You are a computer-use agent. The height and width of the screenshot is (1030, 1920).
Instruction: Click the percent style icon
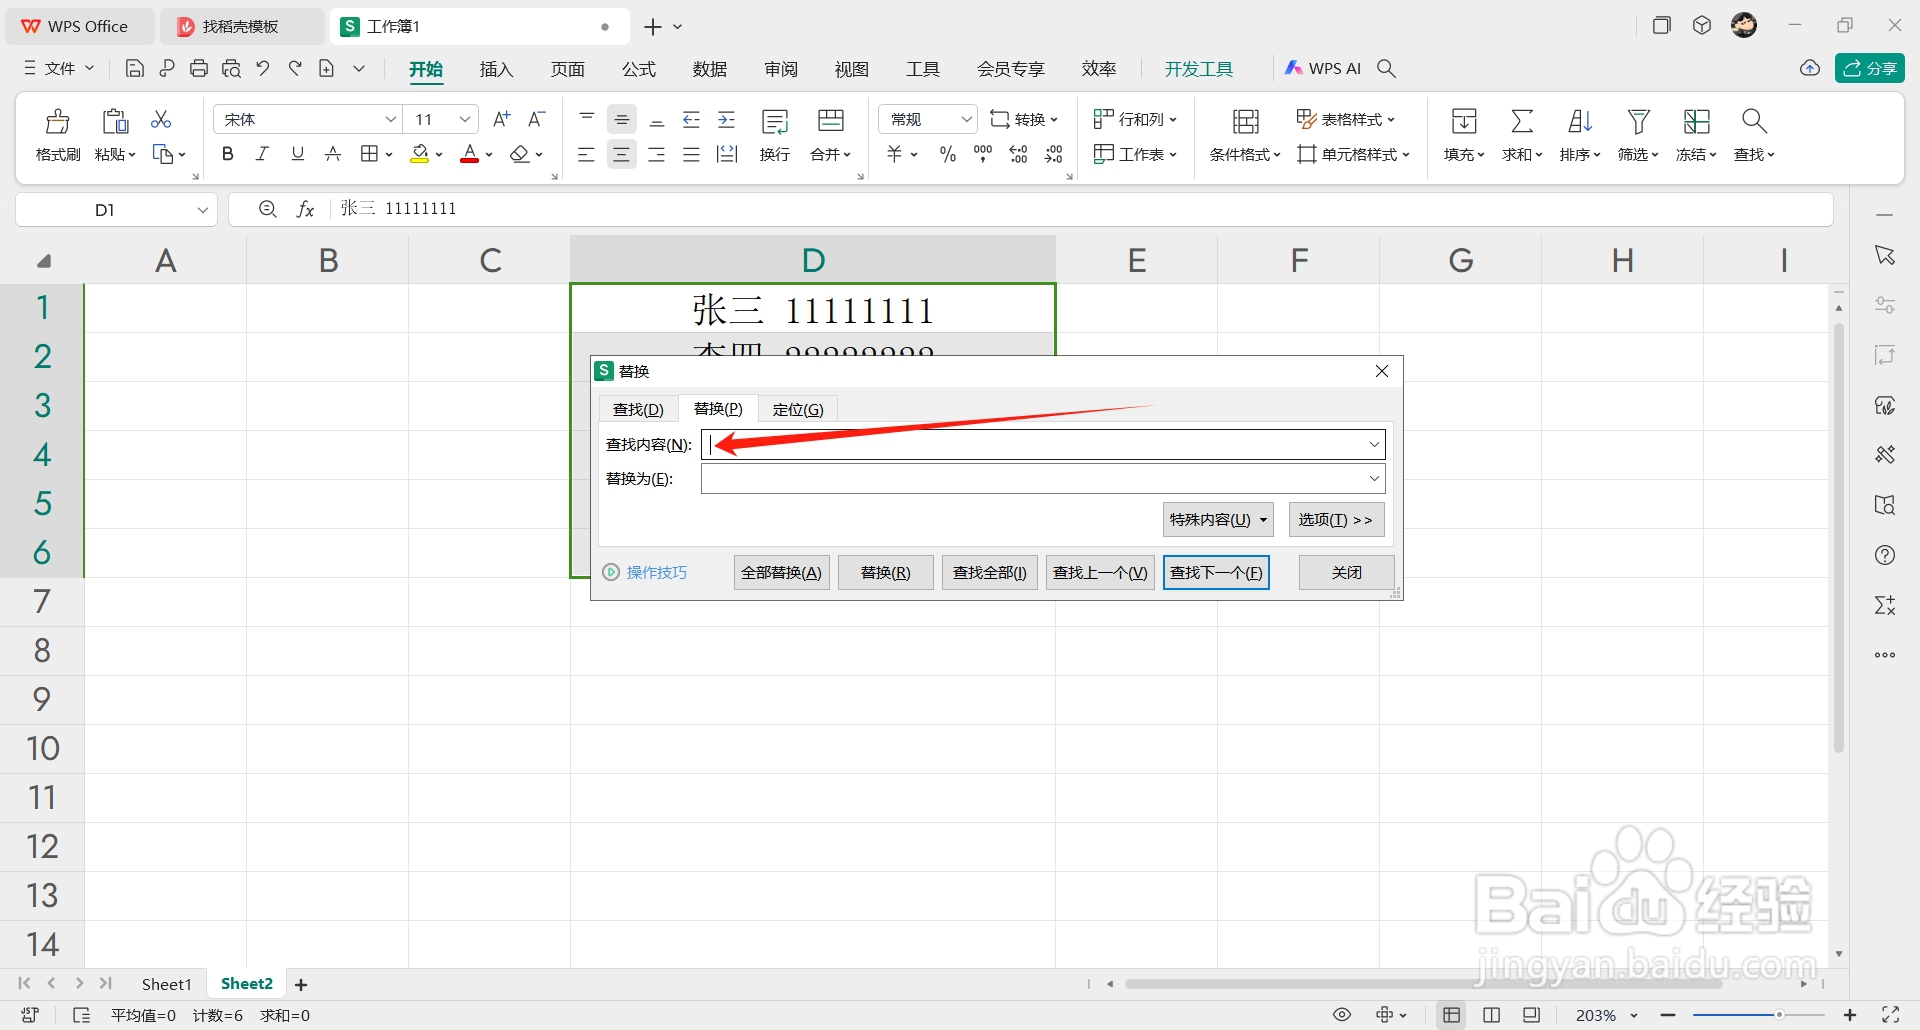pyautogui.click(x=948, y=154)
